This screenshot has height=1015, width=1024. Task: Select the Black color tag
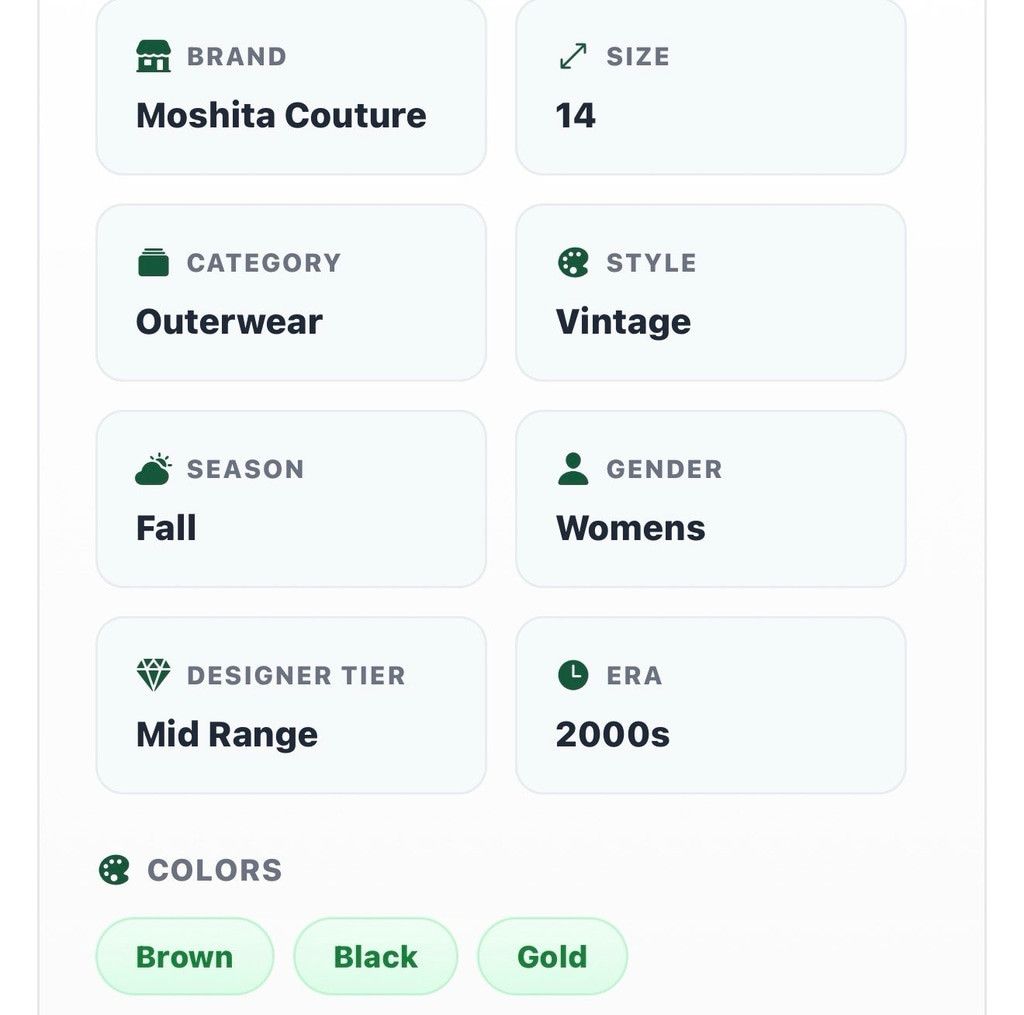(x=376, y=957)
